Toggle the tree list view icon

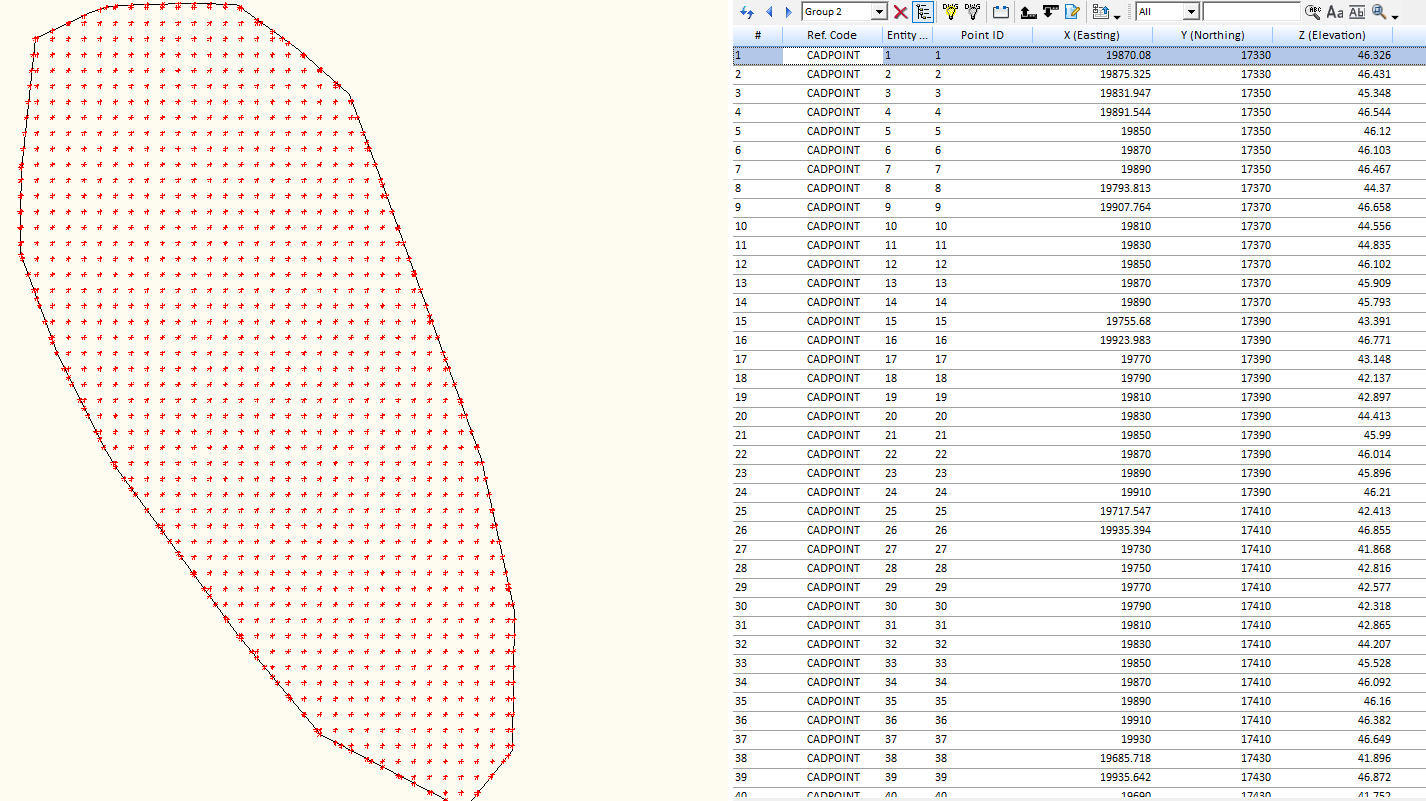(923, 12)
